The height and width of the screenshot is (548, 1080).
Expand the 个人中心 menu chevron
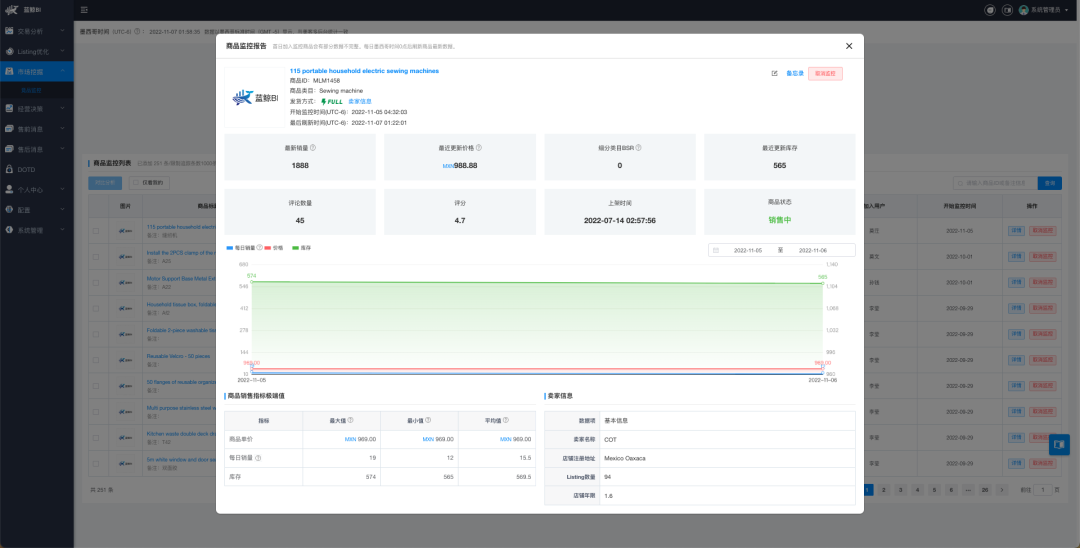click(62, 189)
